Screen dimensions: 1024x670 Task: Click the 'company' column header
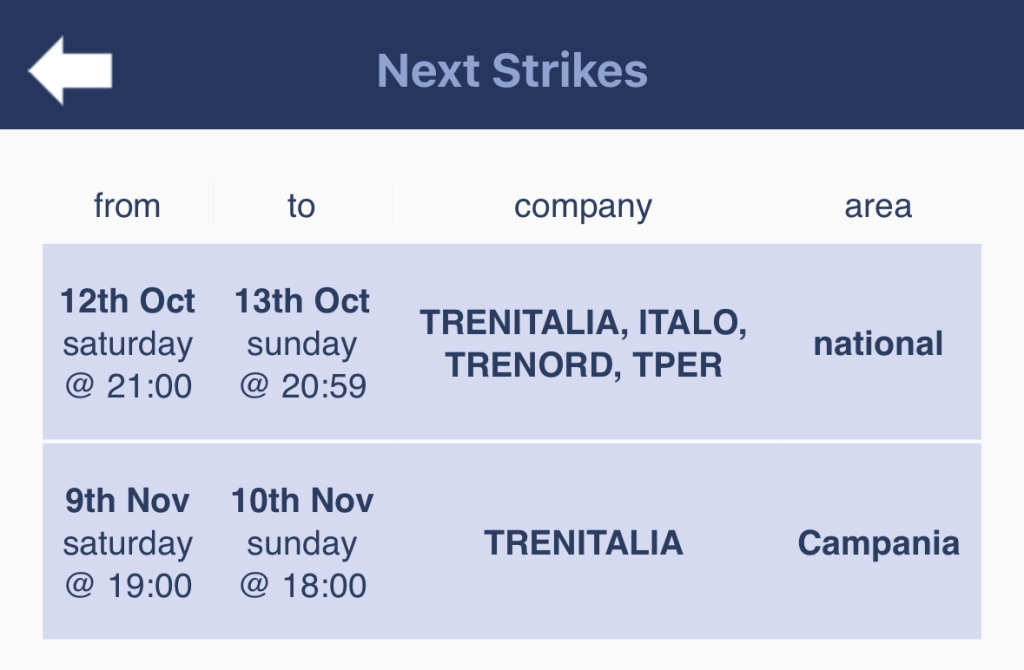tap(583, 206)
